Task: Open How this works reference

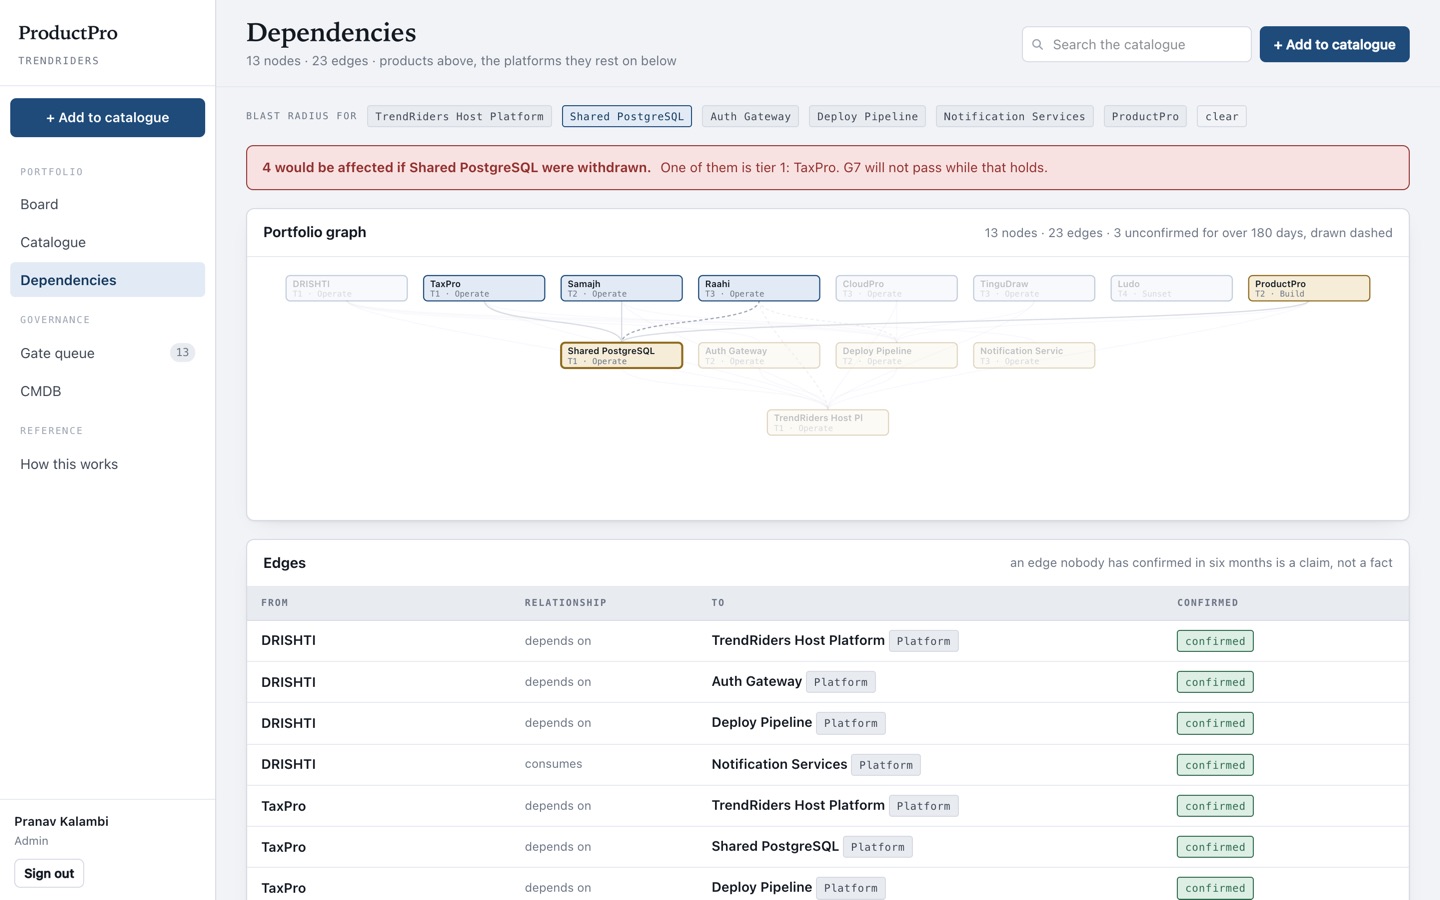Action: (107, 464)
